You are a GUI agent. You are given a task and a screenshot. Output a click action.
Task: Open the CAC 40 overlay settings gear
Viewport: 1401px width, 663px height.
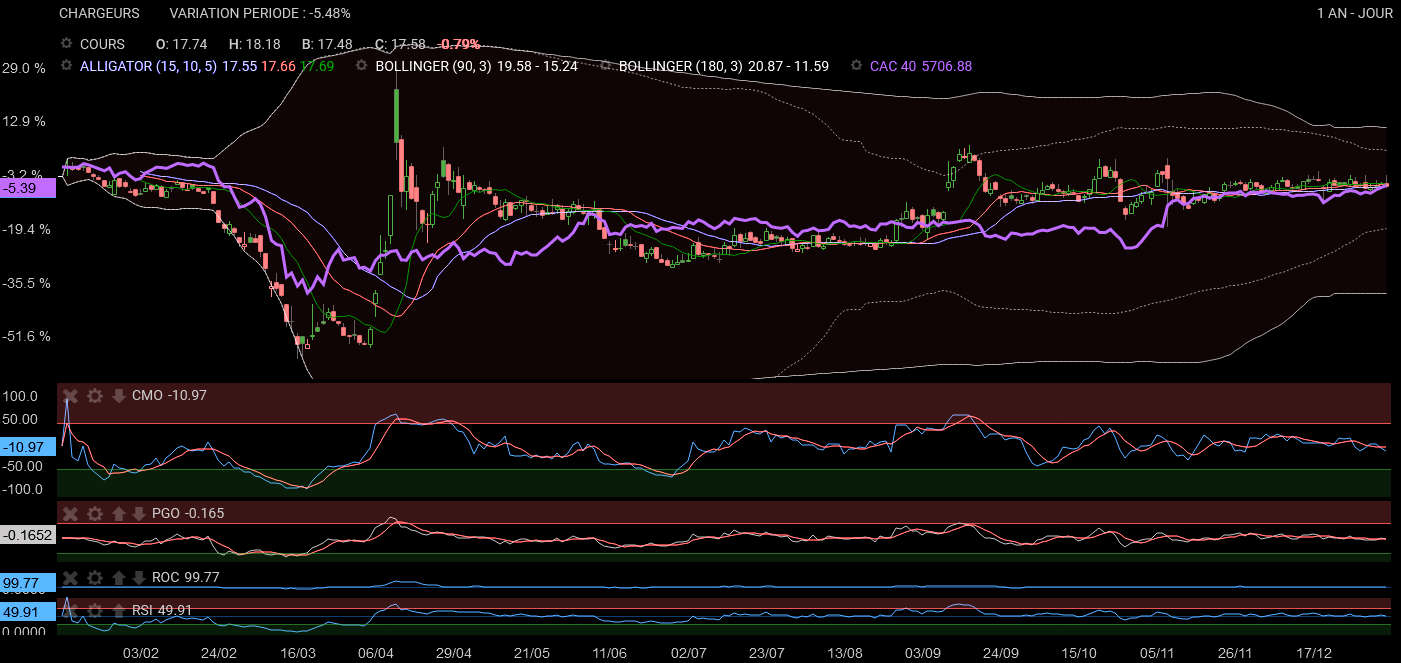pos(857,66)
